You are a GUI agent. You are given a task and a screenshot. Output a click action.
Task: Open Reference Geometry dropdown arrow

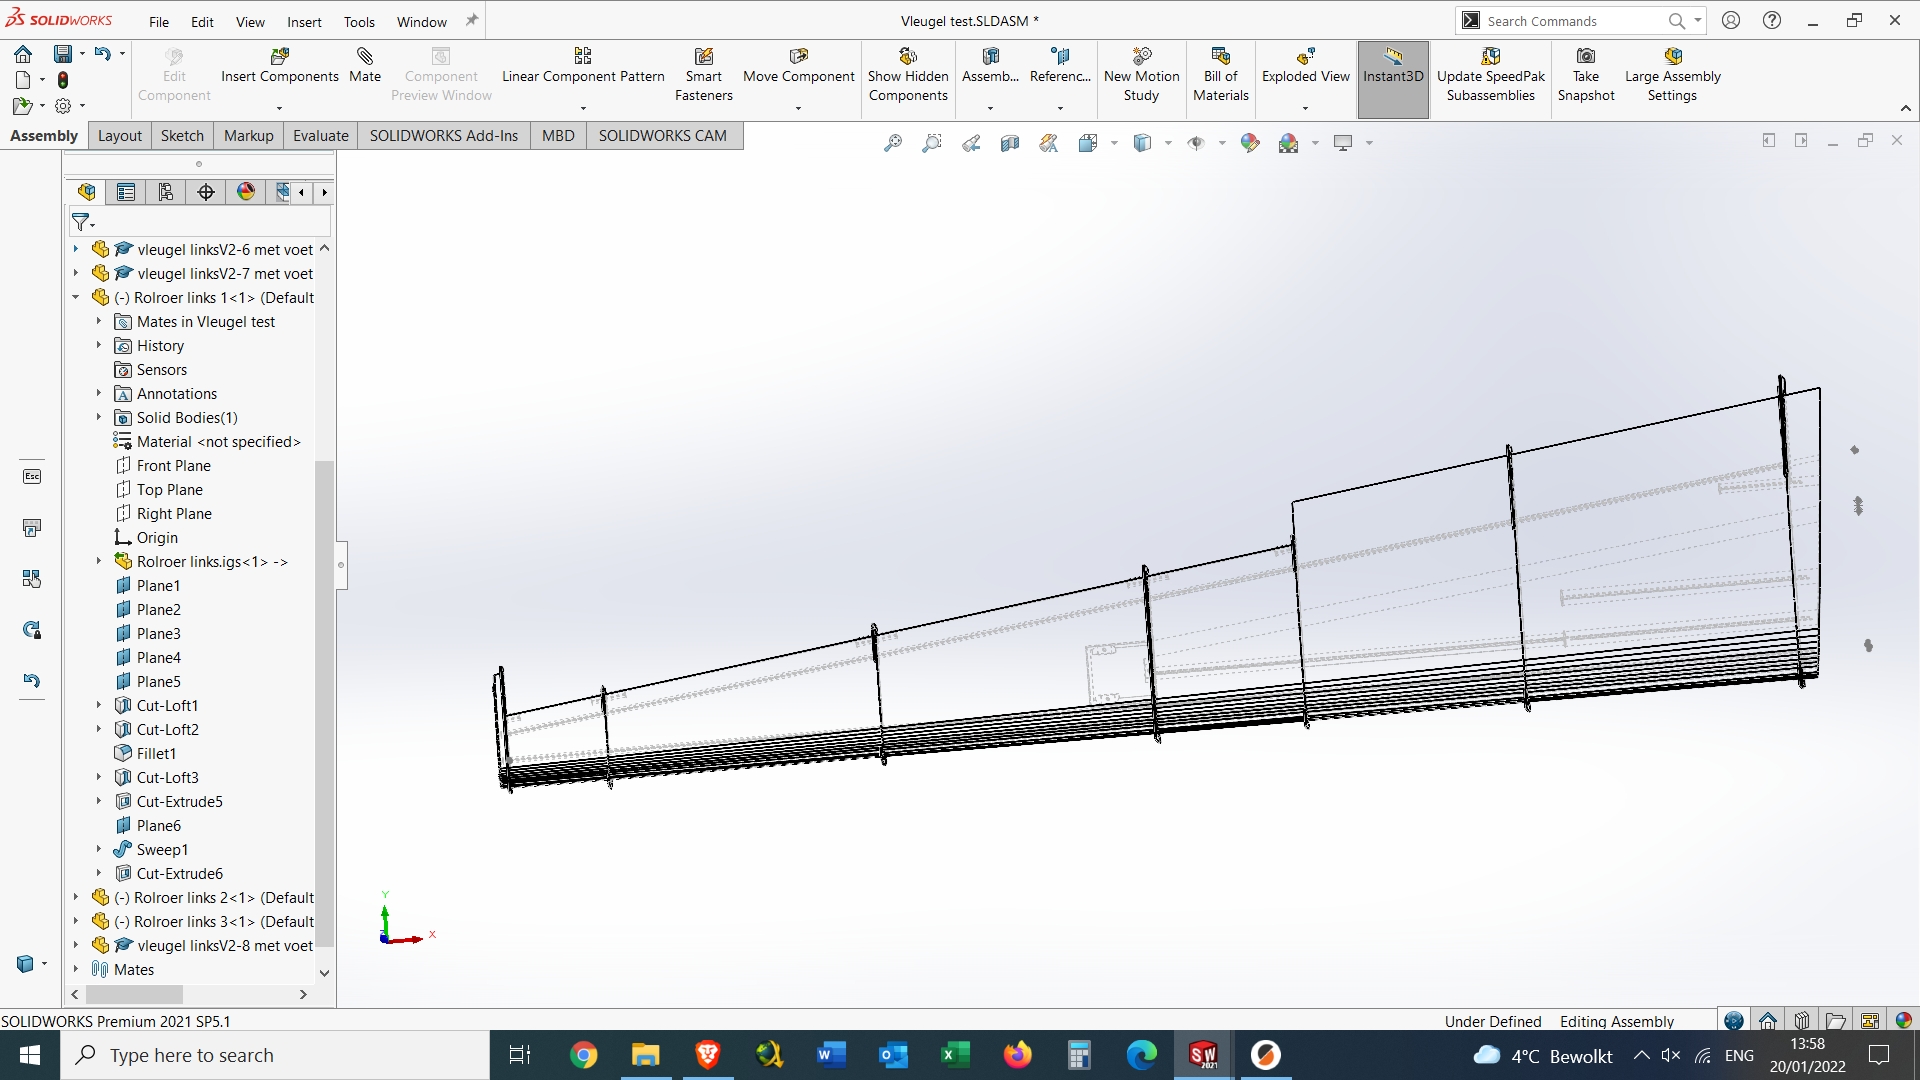[1060, 108]
